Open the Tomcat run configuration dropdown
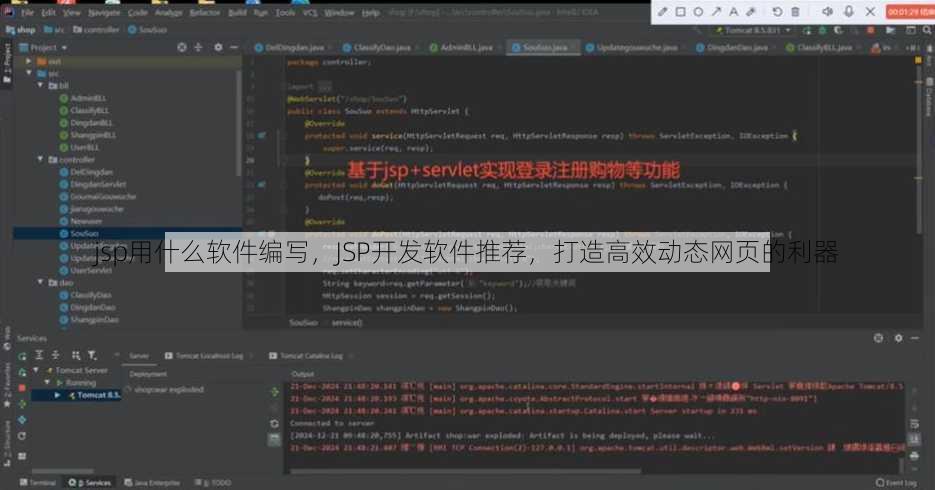This screenshot has height=490, width=935. (754, 30)
